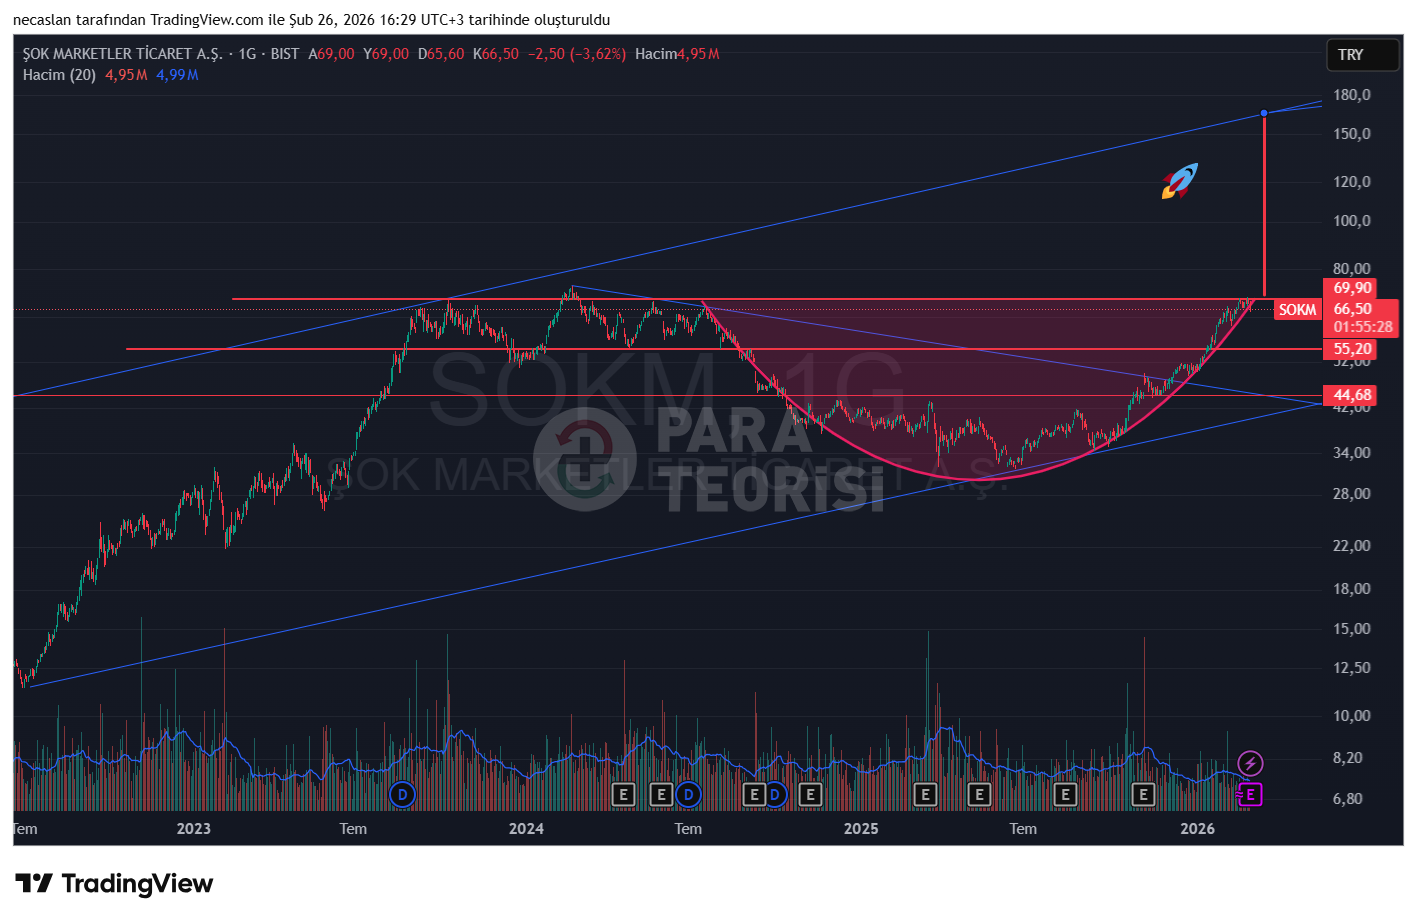The height and width of the screenshot is (921, 1417).
Task: Click the ŞOK MARKETLER TİCARET A.Ş. symbol title
Action: click(122, 54)
